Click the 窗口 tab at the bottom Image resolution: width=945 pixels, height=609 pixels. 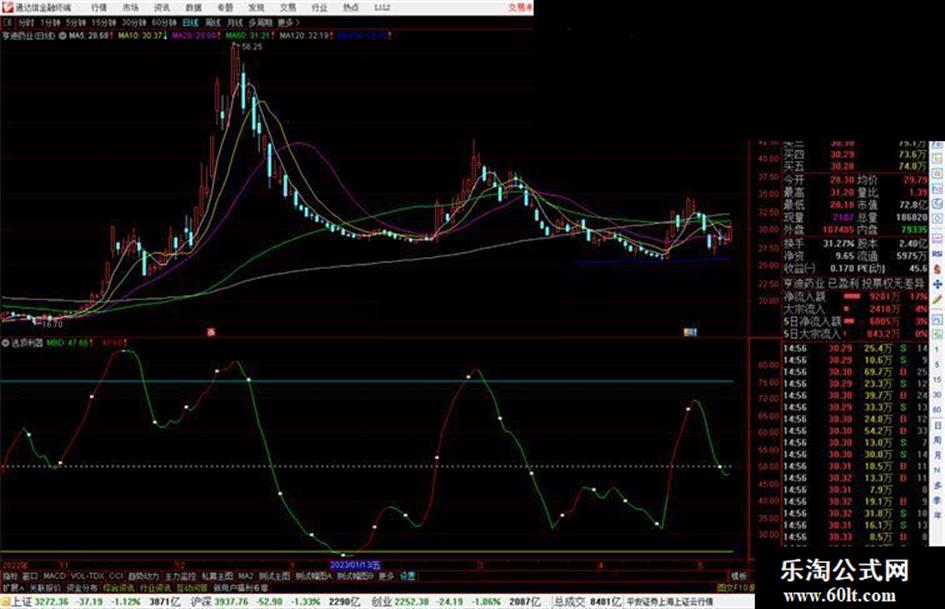pos(30,576)
